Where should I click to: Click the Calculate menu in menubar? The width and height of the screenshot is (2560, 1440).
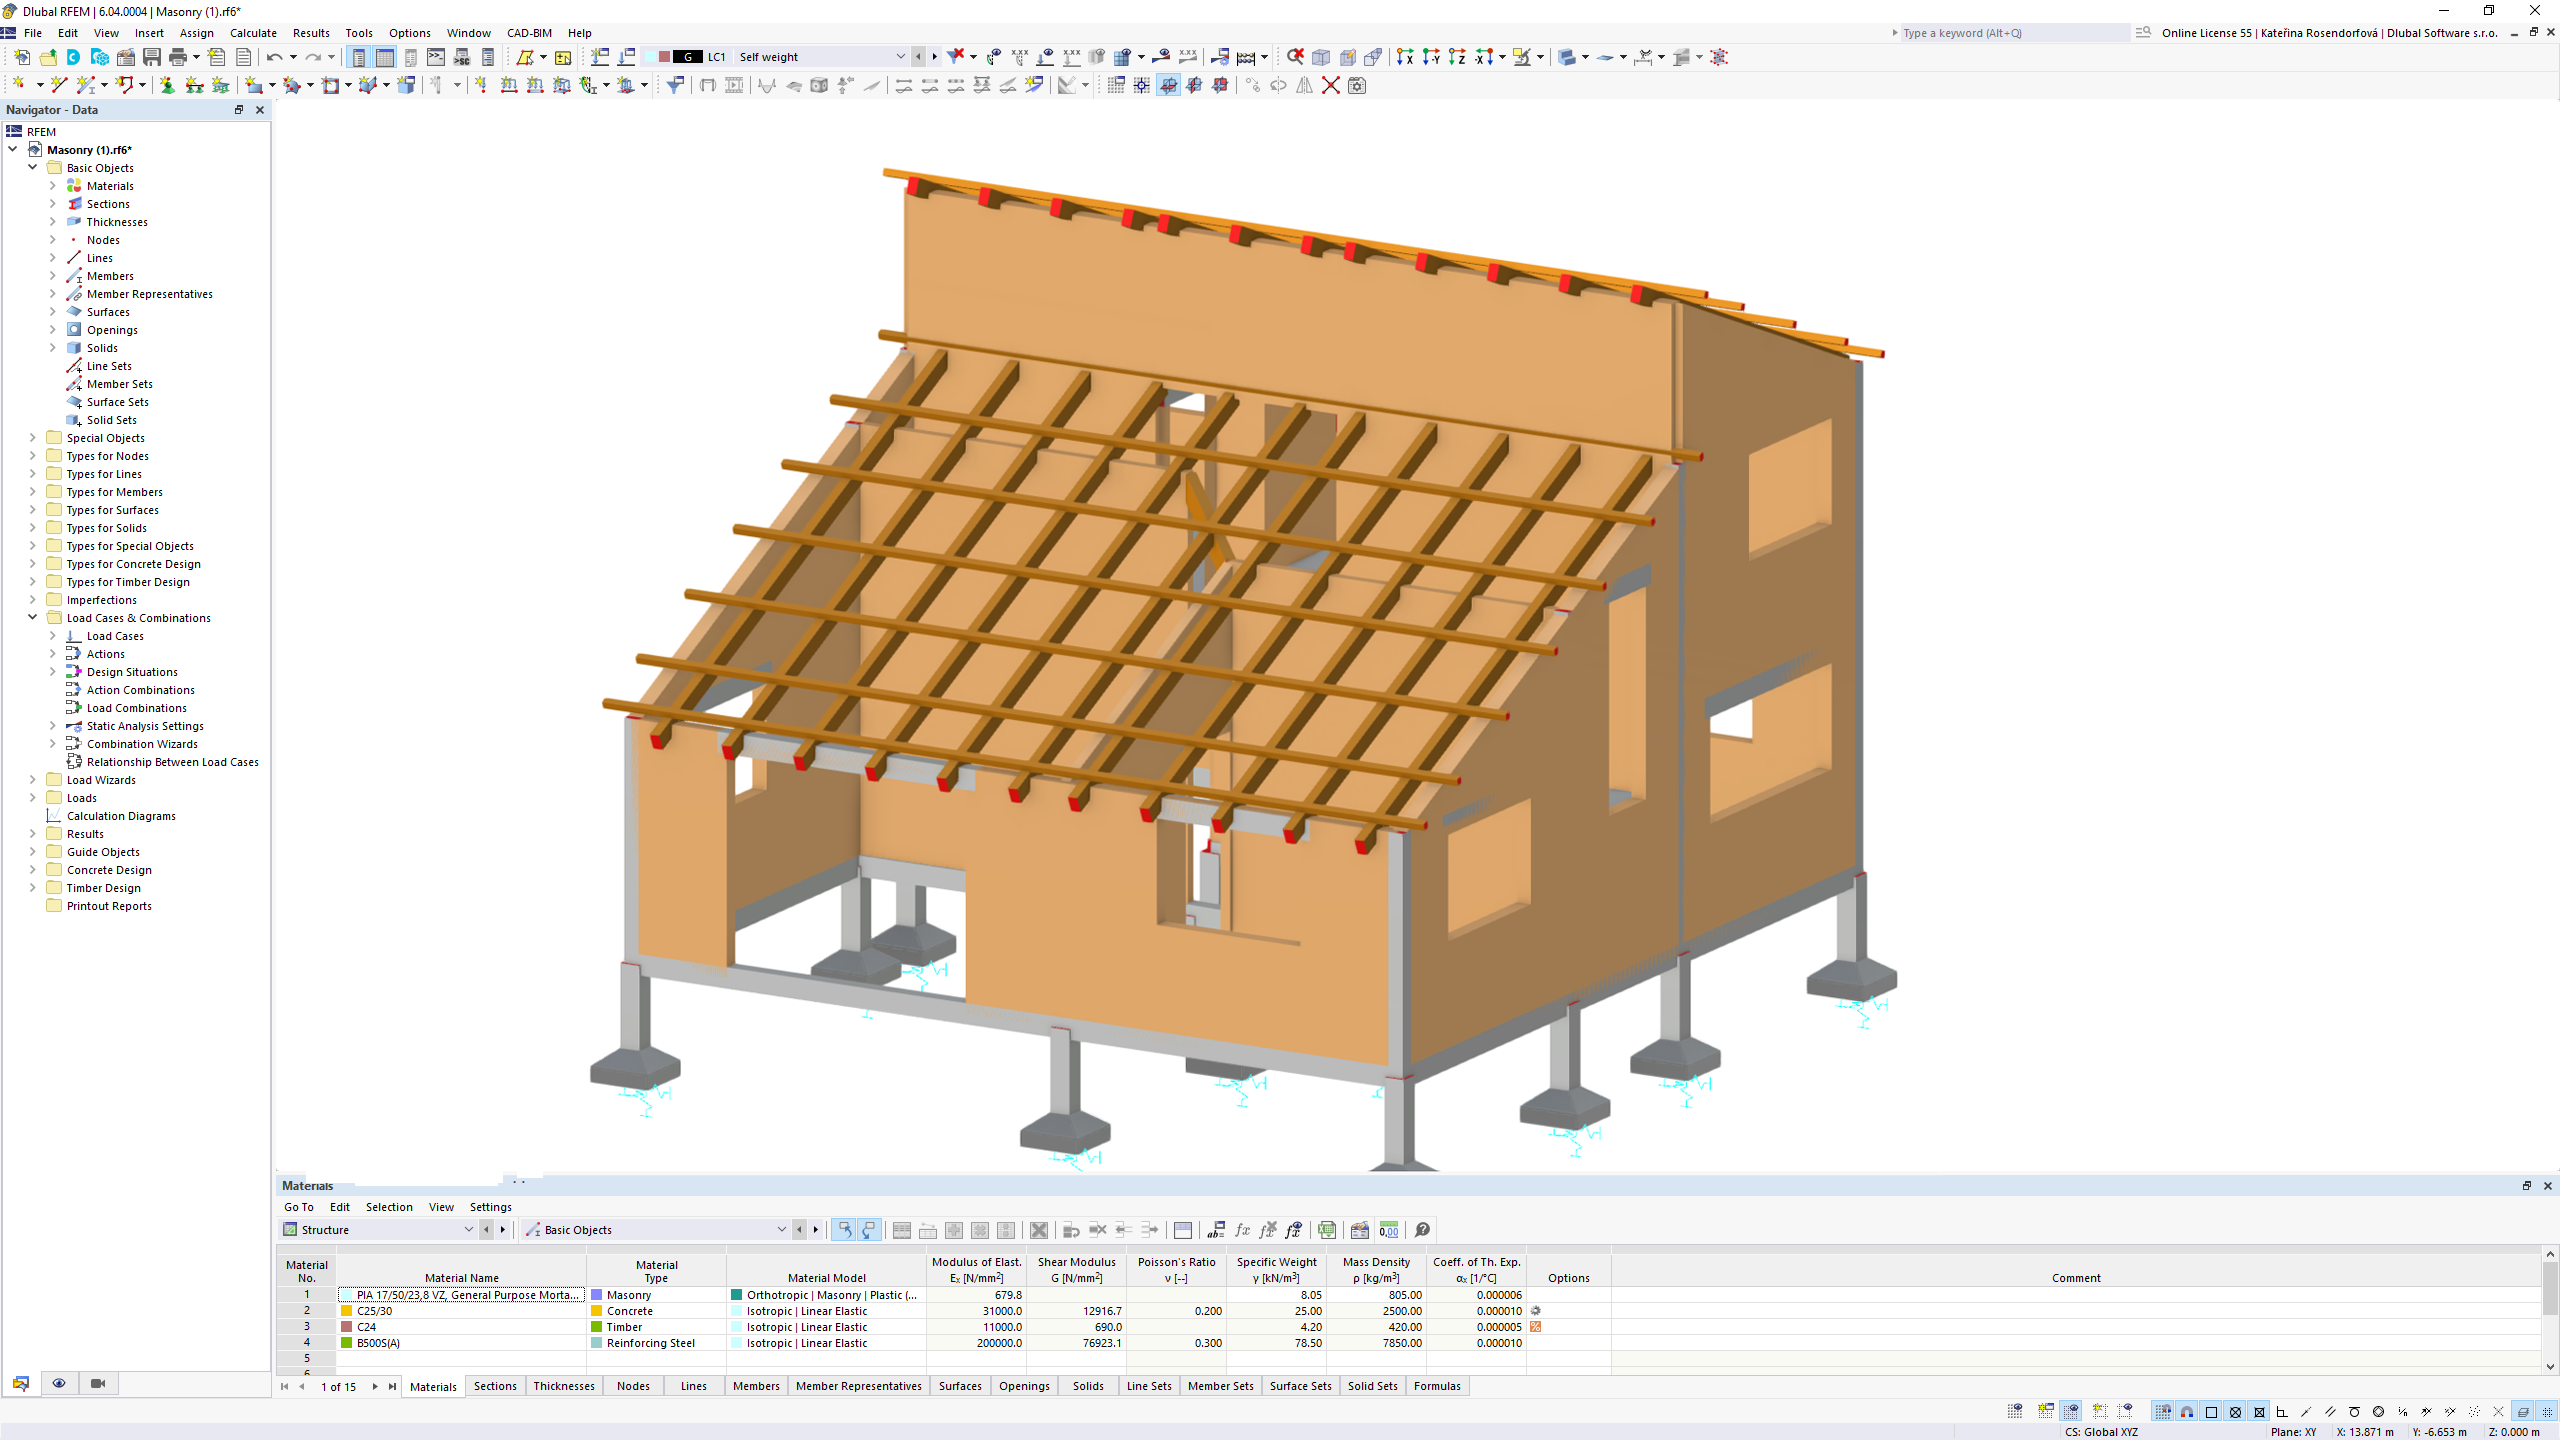[x=251, y=32]
